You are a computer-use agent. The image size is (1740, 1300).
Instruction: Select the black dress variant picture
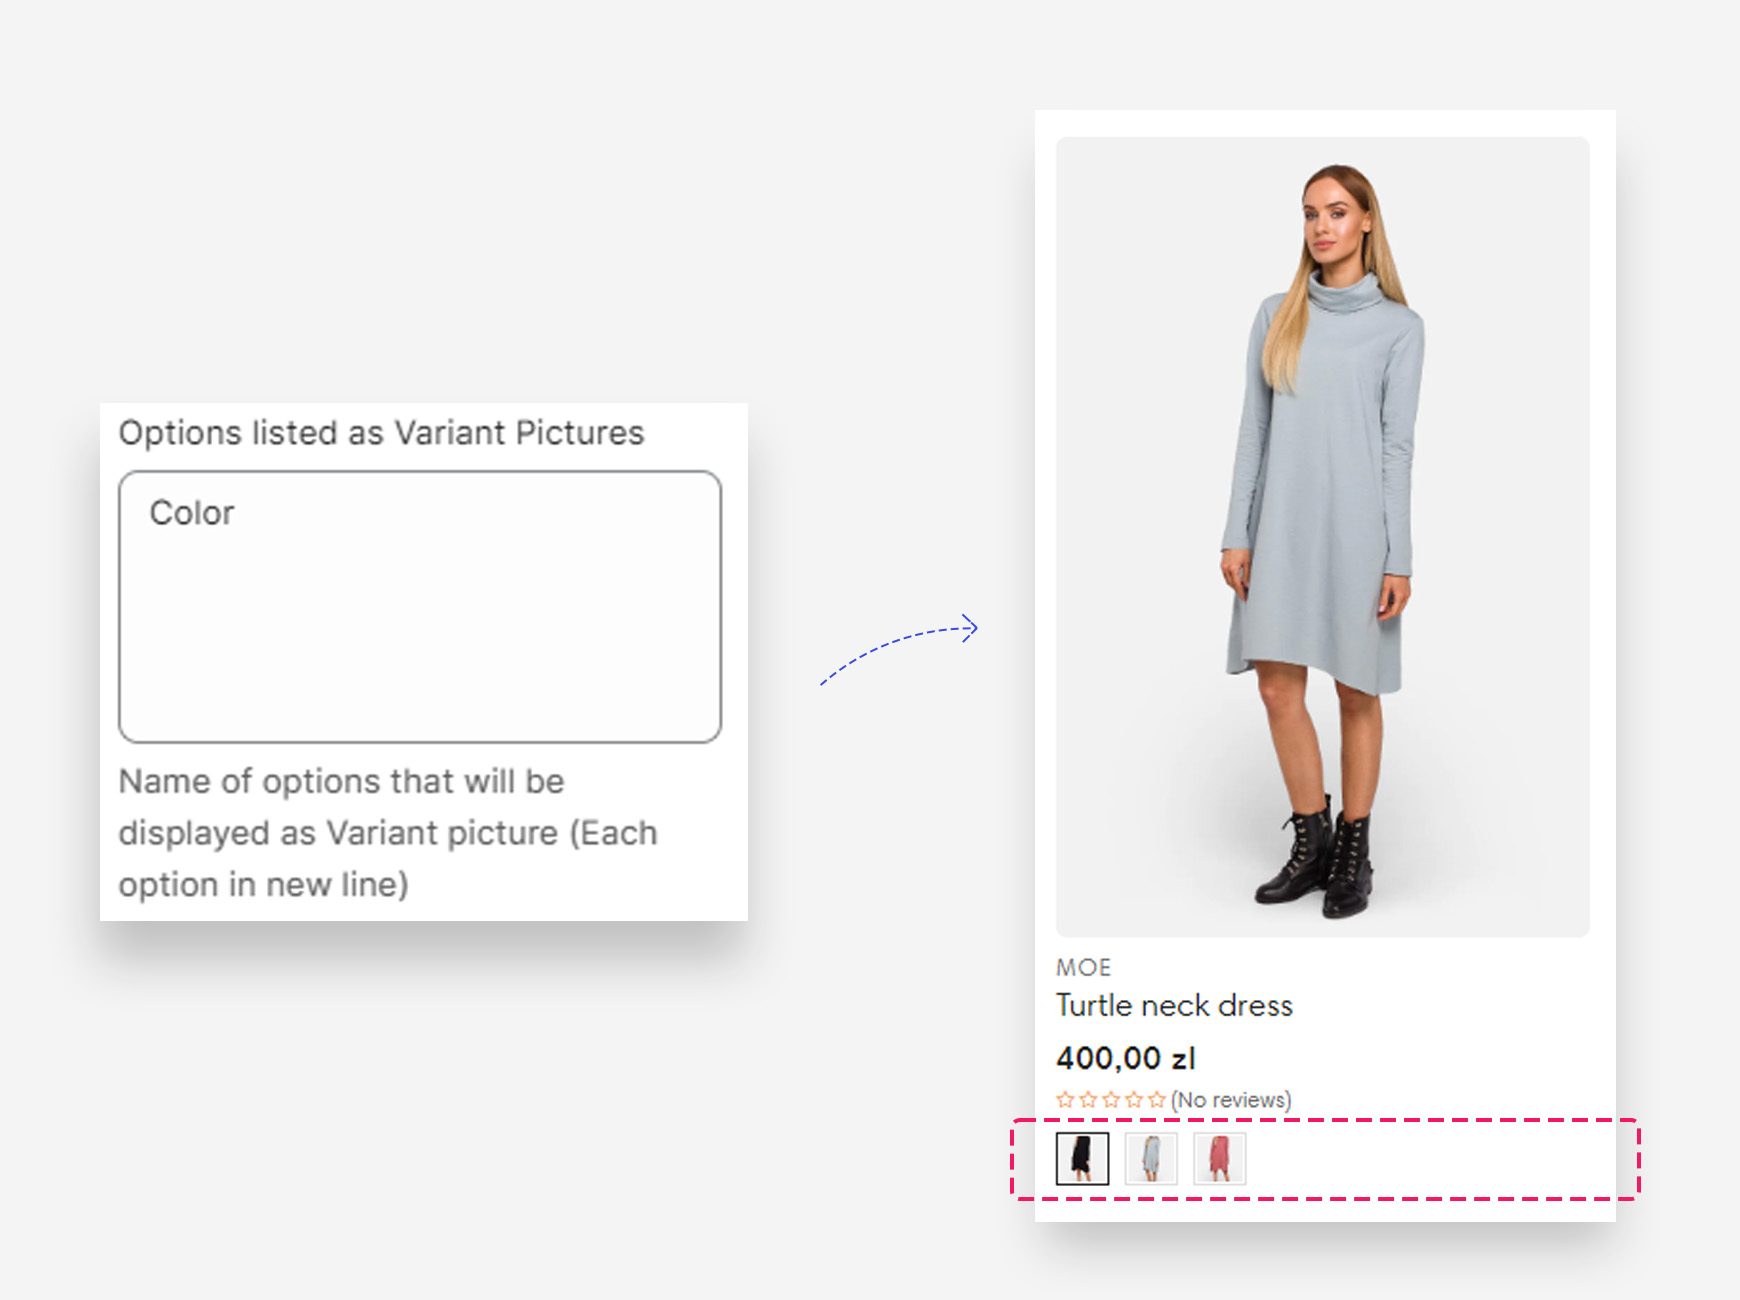[x=1082, y=1159]
